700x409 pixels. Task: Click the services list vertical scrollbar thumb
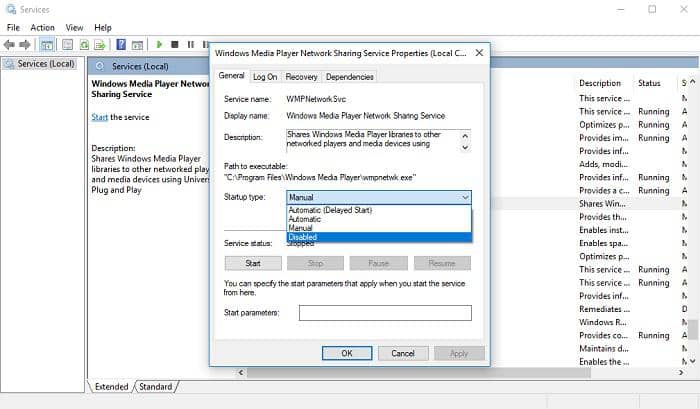692,330
